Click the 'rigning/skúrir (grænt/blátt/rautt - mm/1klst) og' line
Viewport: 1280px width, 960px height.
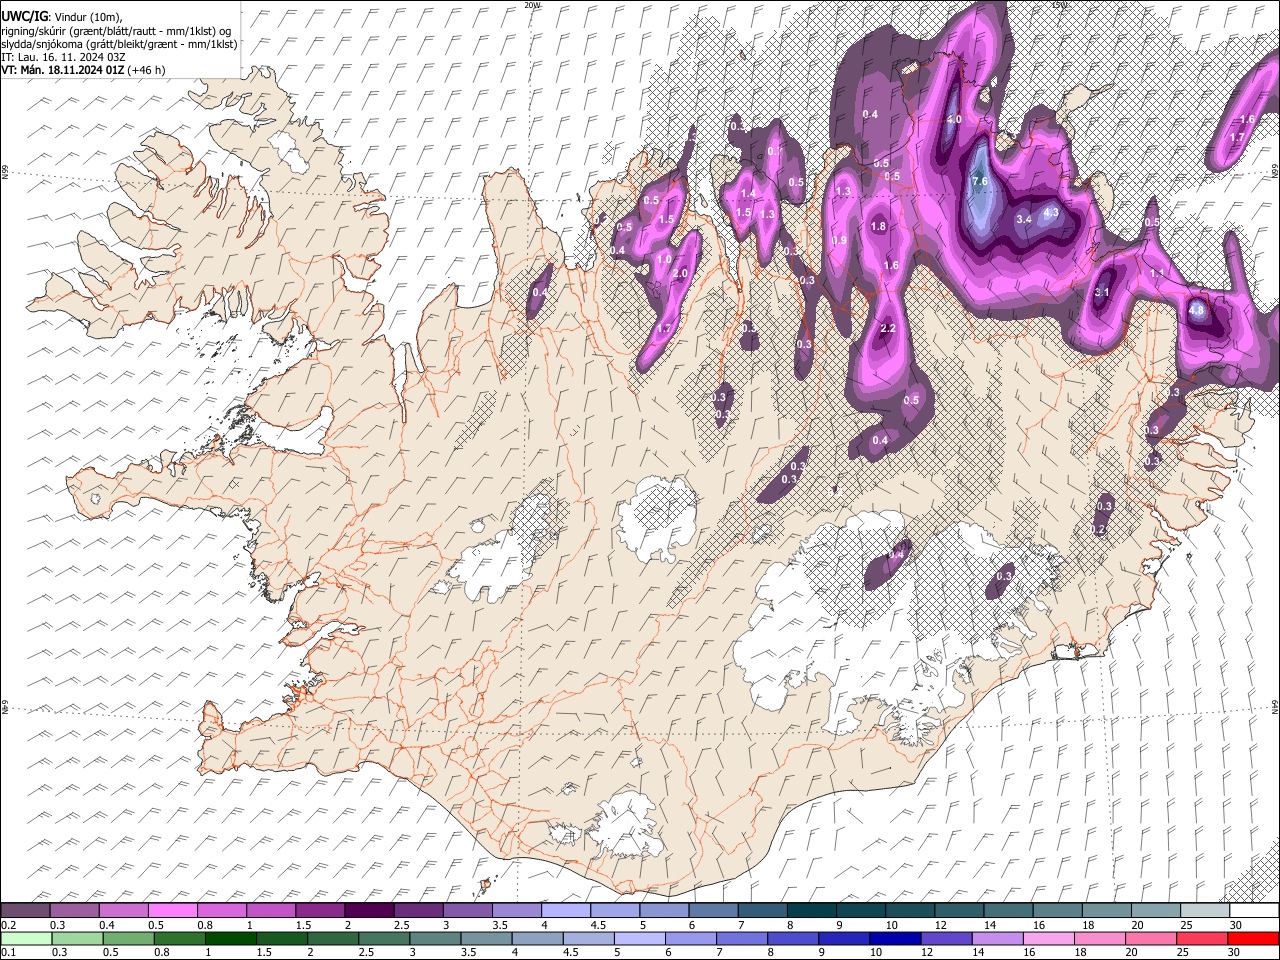click(117, 31)
